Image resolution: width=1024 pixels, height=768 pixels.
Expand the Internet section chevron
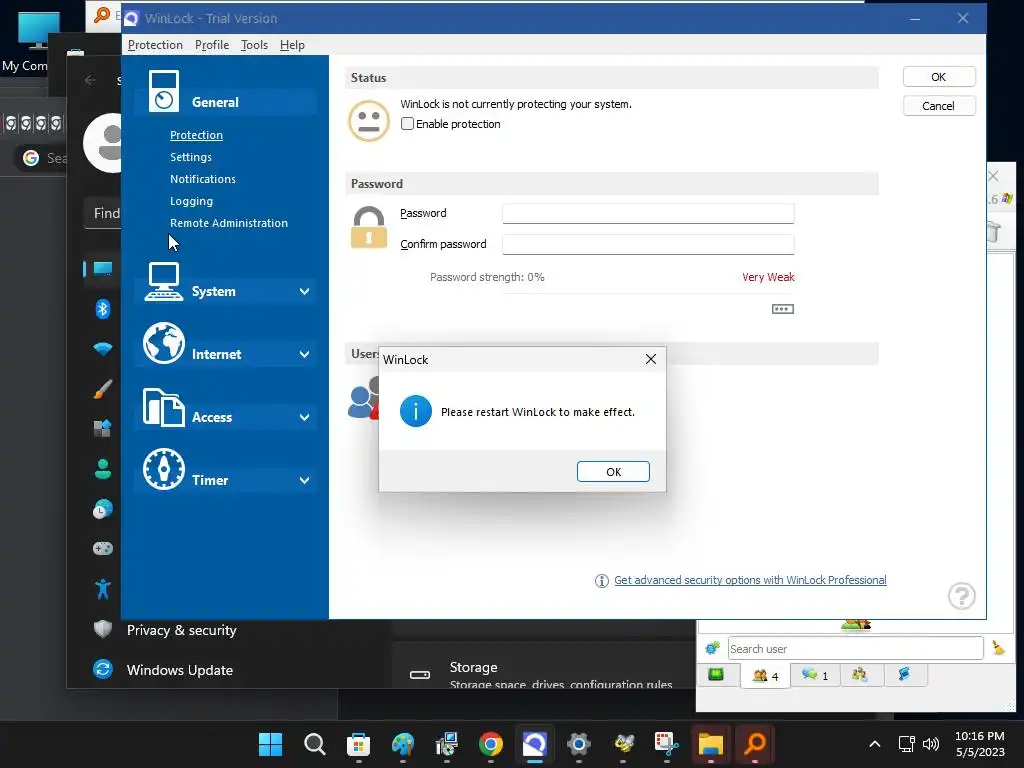(x=304, y=354)
